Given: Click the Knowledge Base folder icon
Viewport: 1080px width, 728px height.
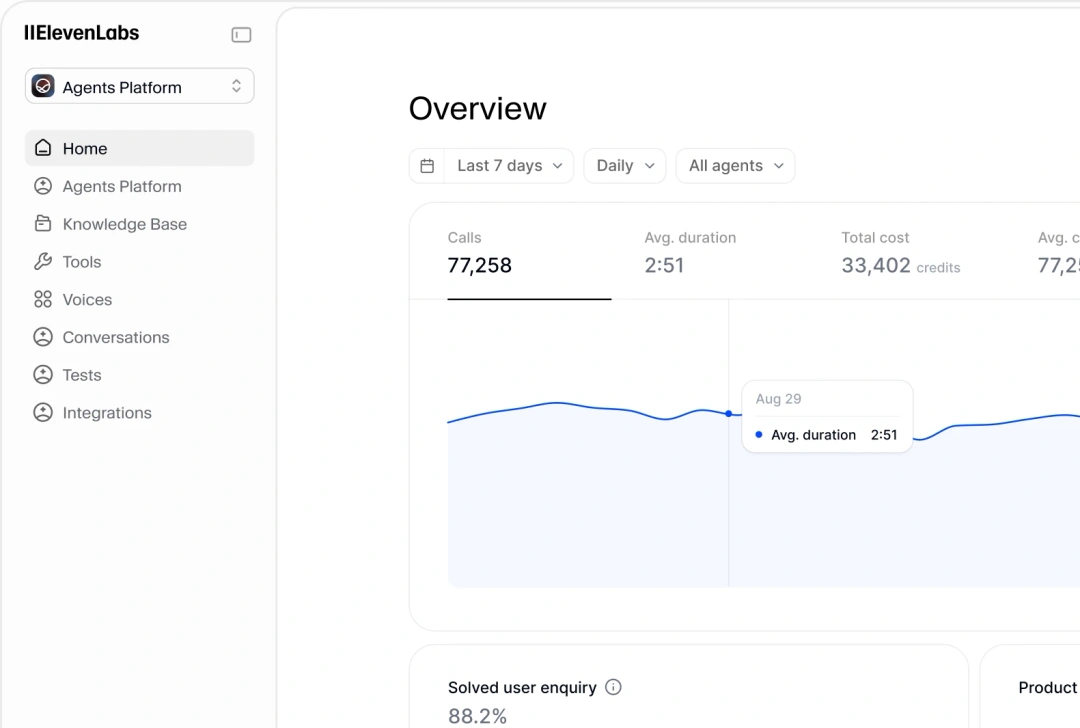Looking at the screenshot, I should click(43, 224).
